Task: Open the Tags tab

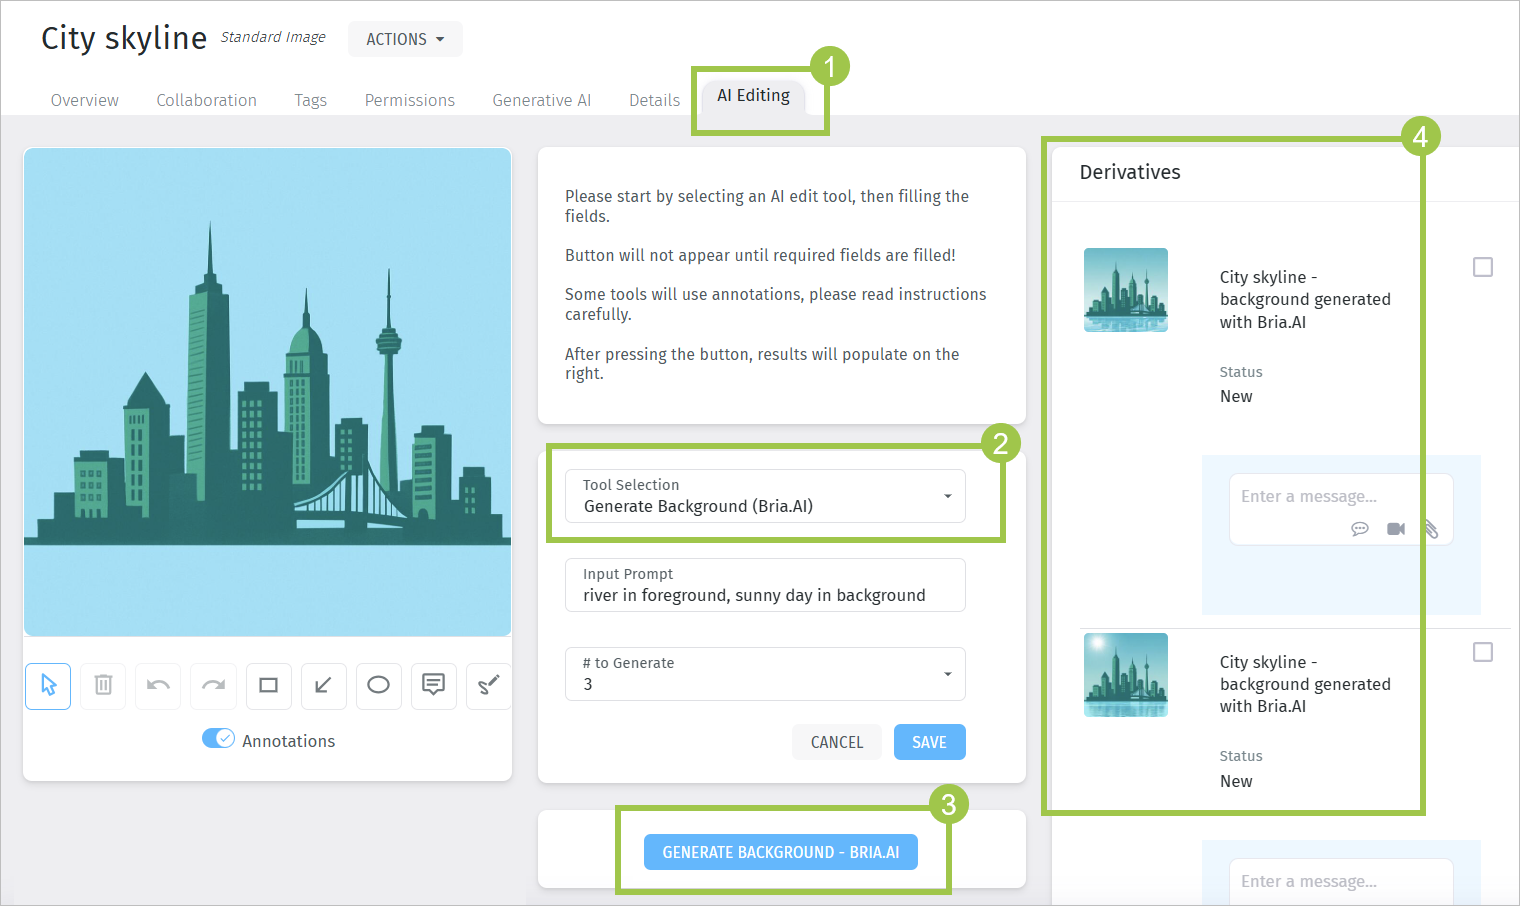Action: pyautogui.click(x=310, y=100)
